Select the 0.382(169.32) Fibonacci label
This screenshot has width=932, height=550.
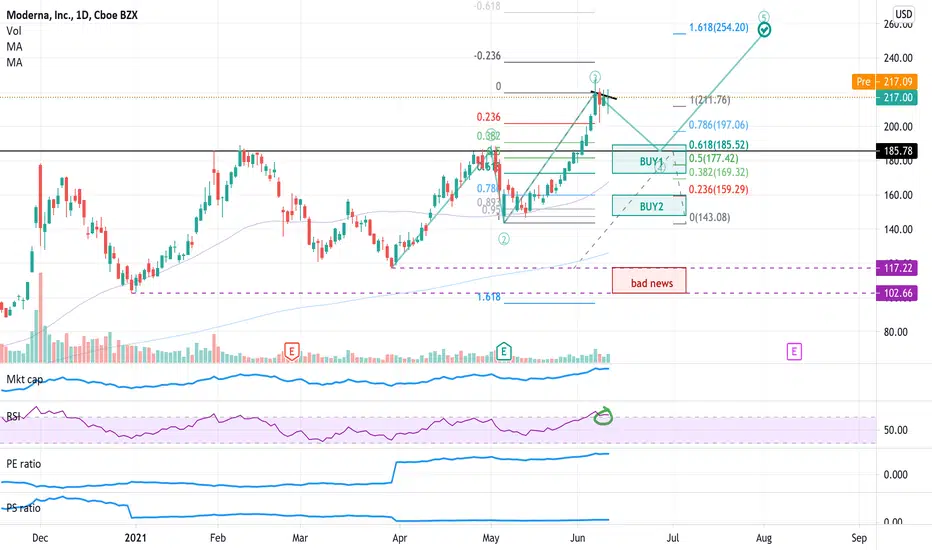coord(719,172)
